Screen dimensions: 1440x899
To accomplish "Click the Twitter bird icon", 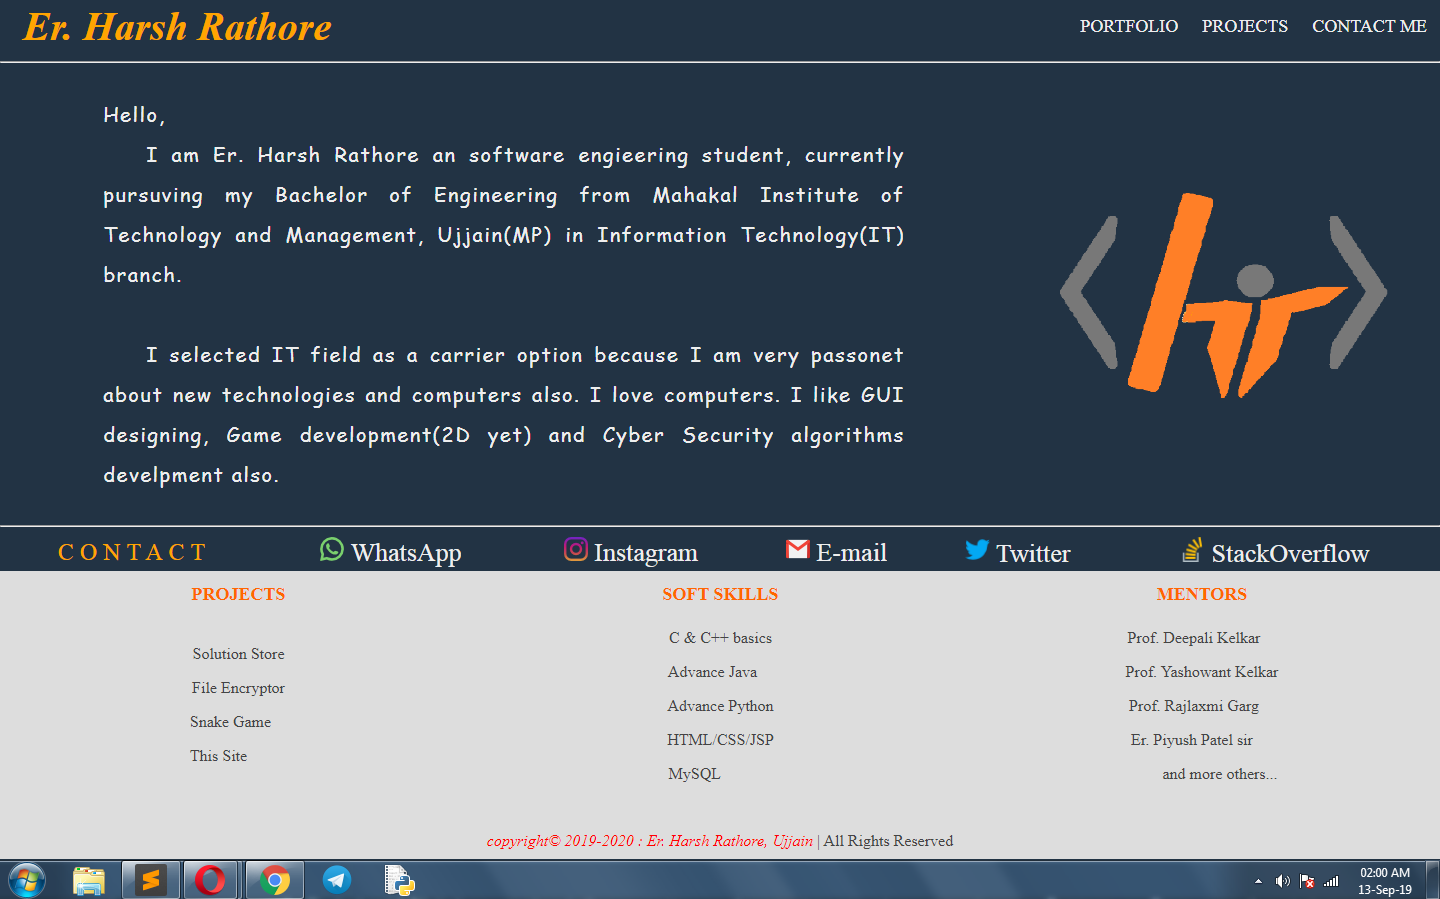I will 977,550.
